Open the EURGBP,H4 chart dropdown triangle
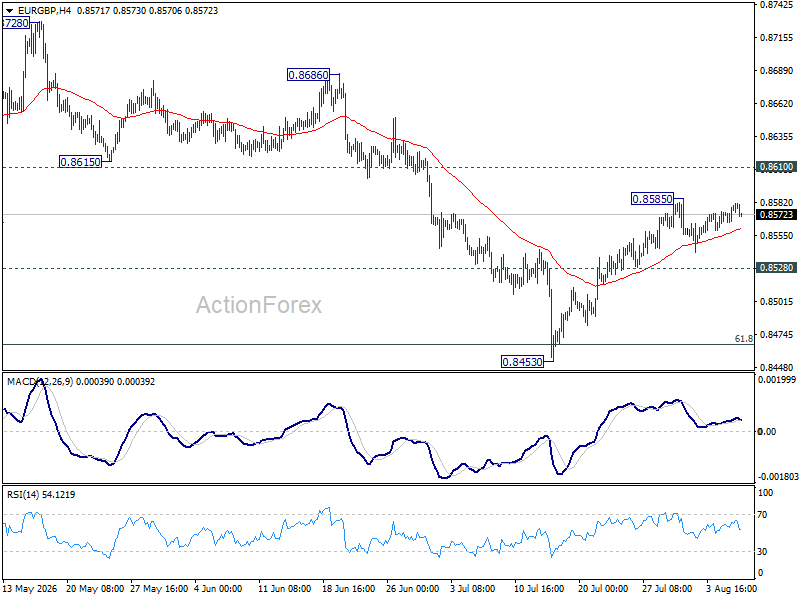The height and width of the screenshot is (600, 800). pos(9,11)
